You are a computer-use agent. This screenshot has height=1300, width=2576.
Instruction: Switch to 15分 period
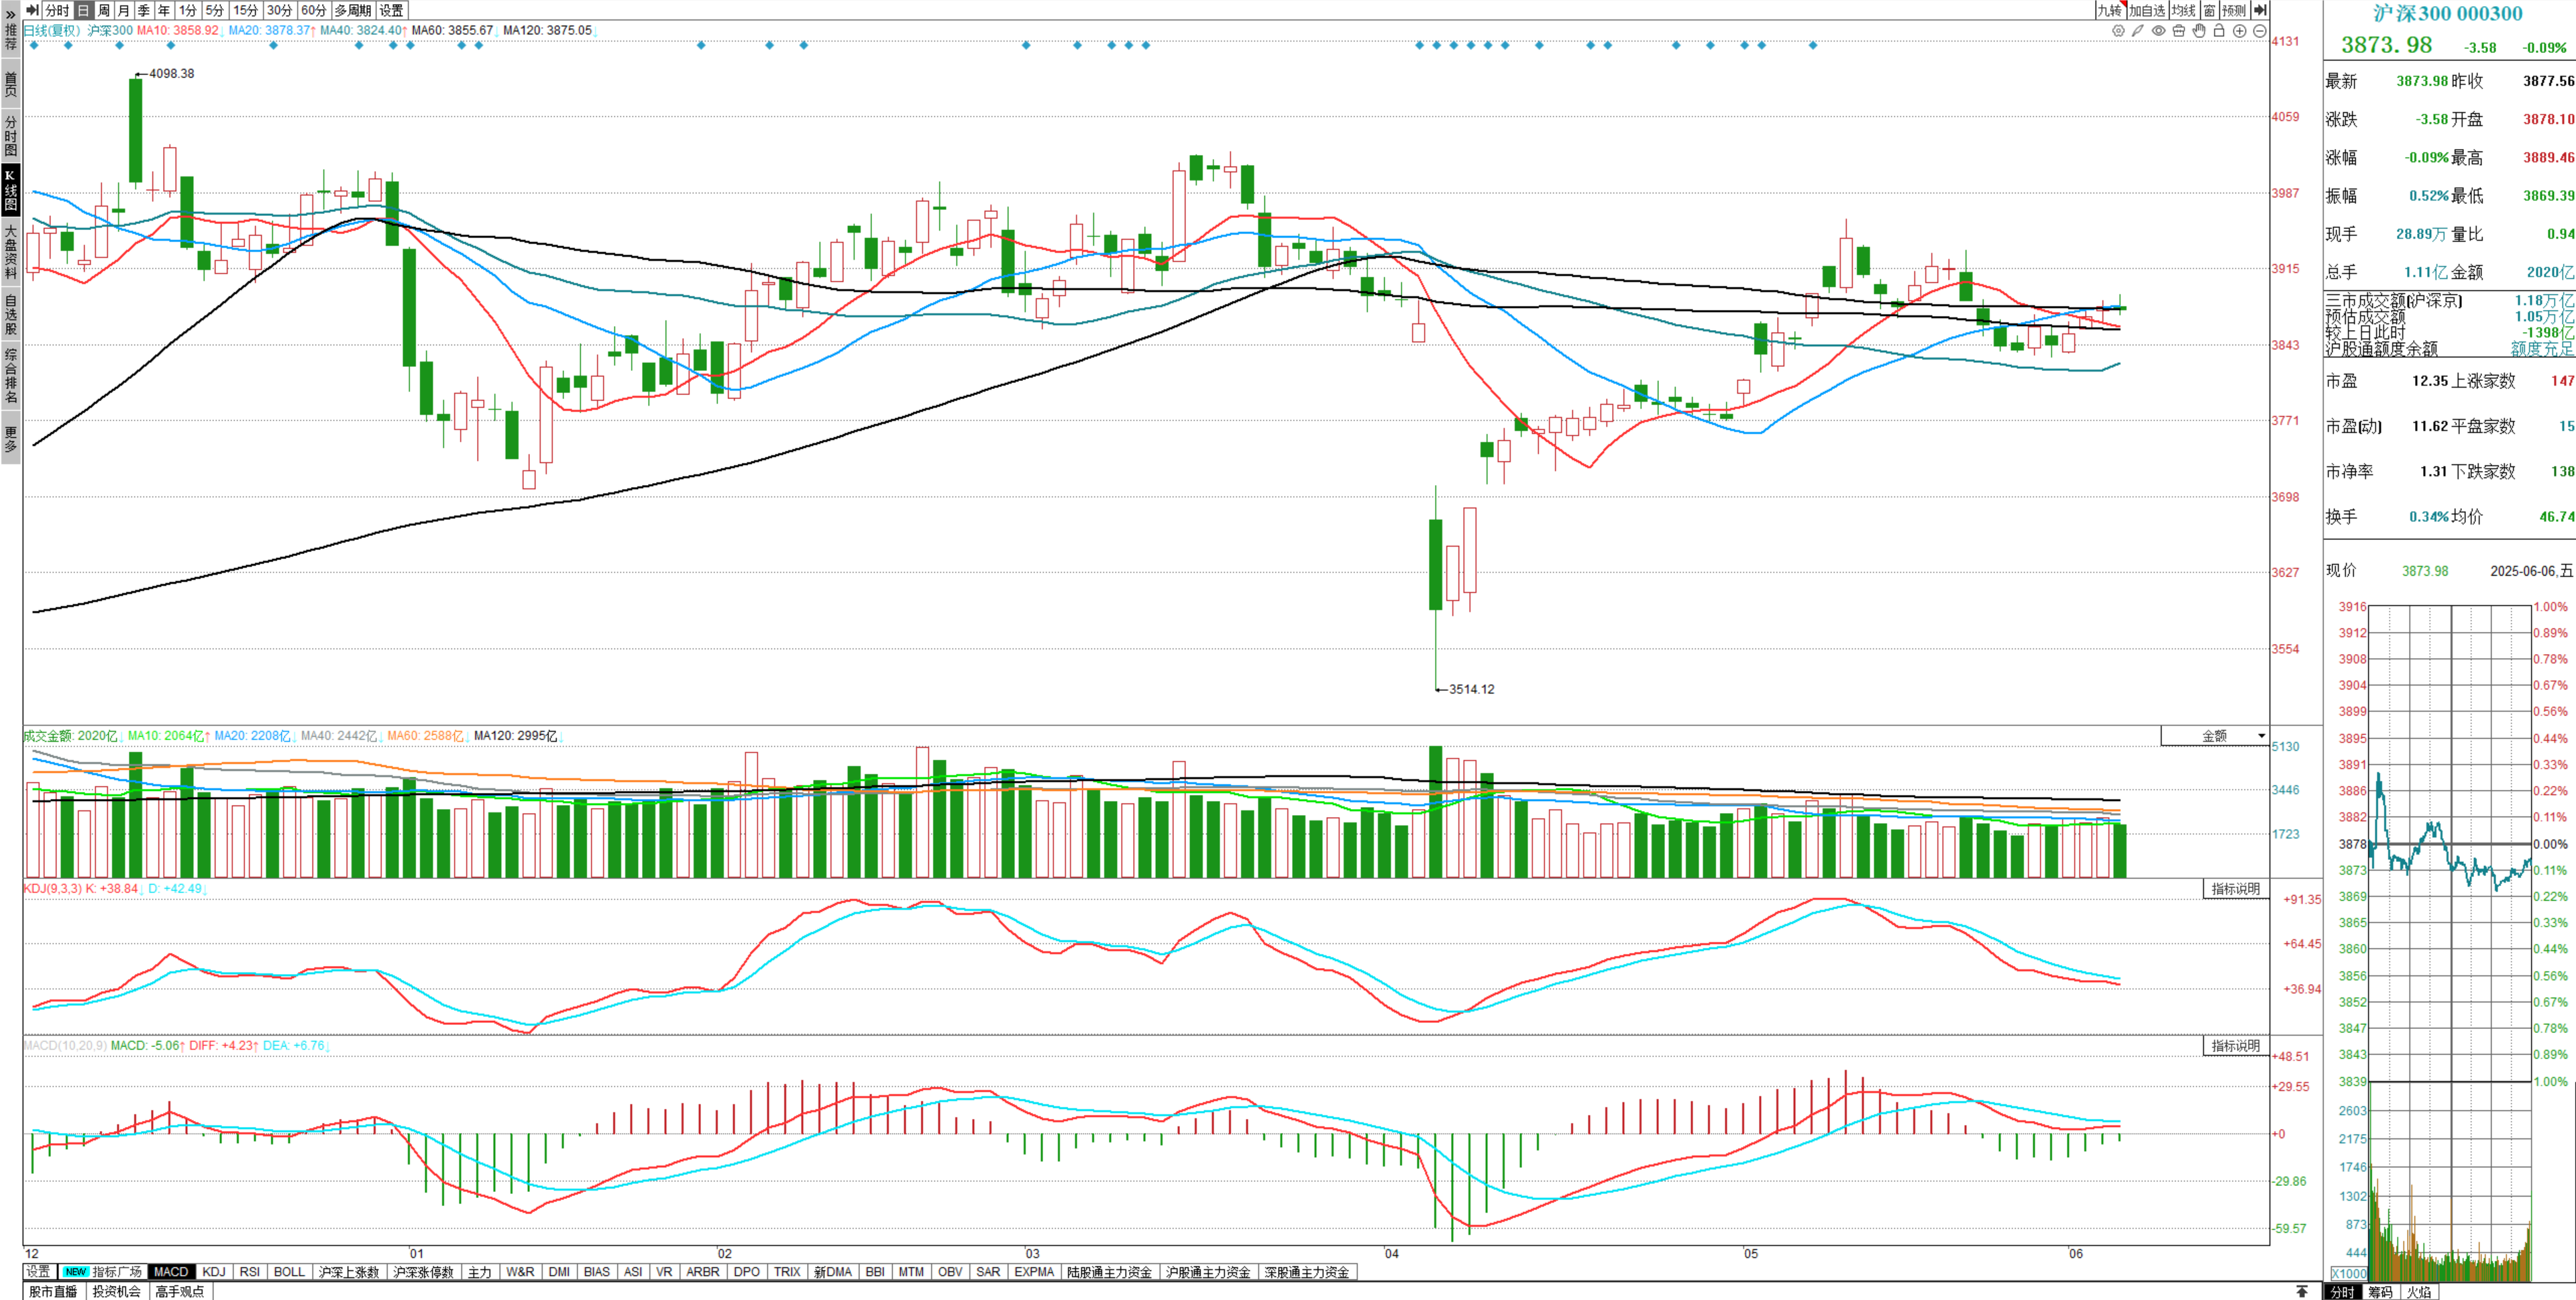245,10
